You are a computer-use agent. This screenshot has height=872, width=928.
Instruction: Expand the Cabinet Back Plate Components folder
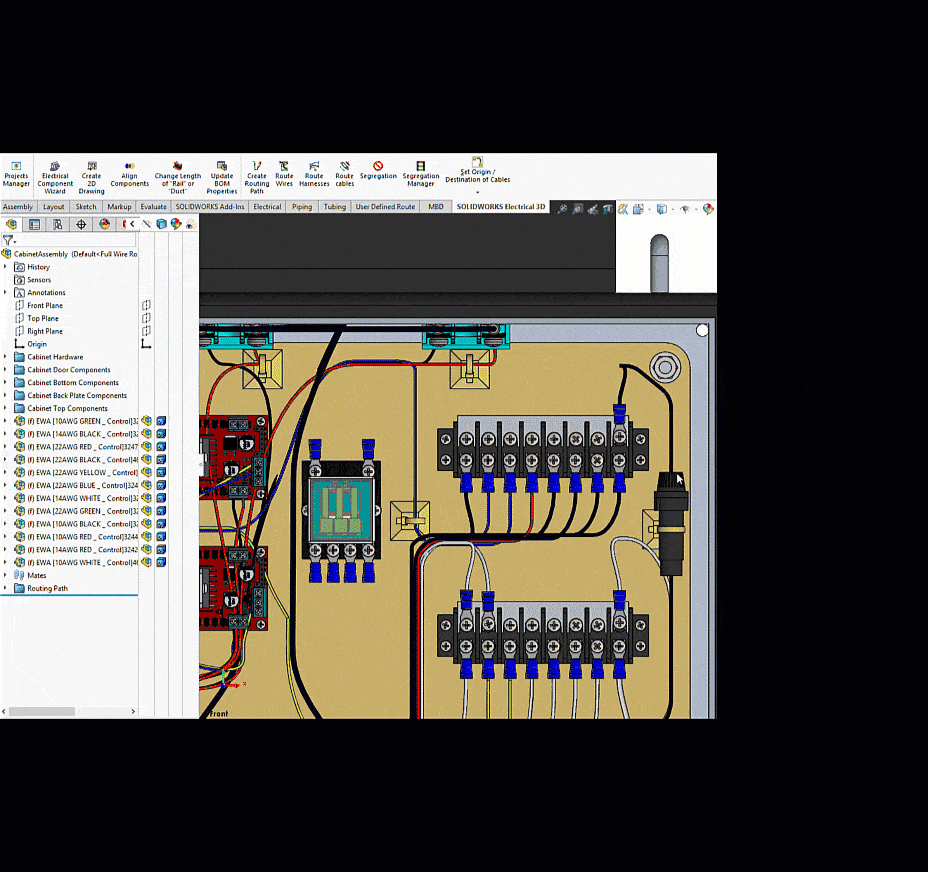[x=5, y=395]
